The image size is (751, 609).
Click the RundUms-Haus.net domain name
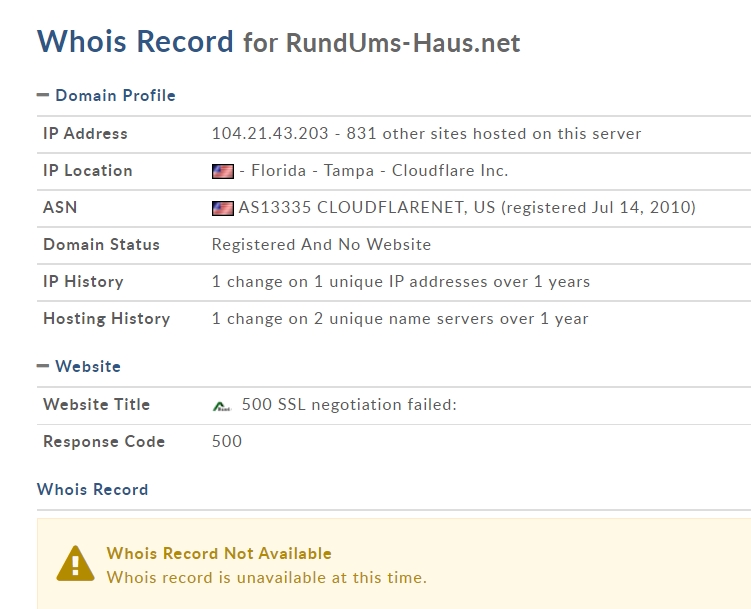(x=403, y=43)
